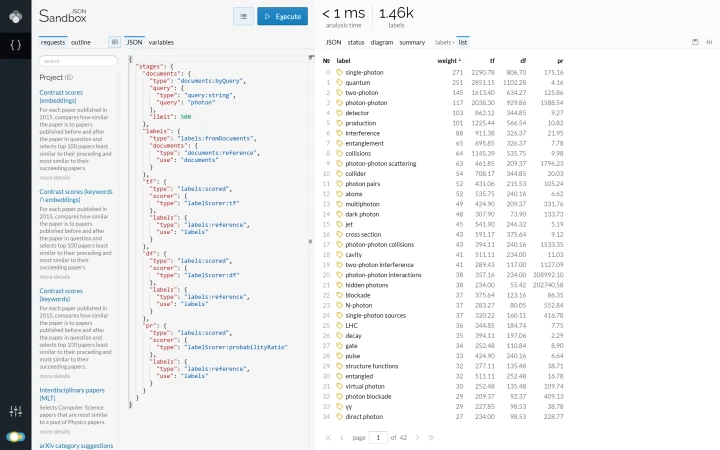Open the Contrast scores (keywords) request
The width and height of the screenshot is (720, 450).
(61, 295)
